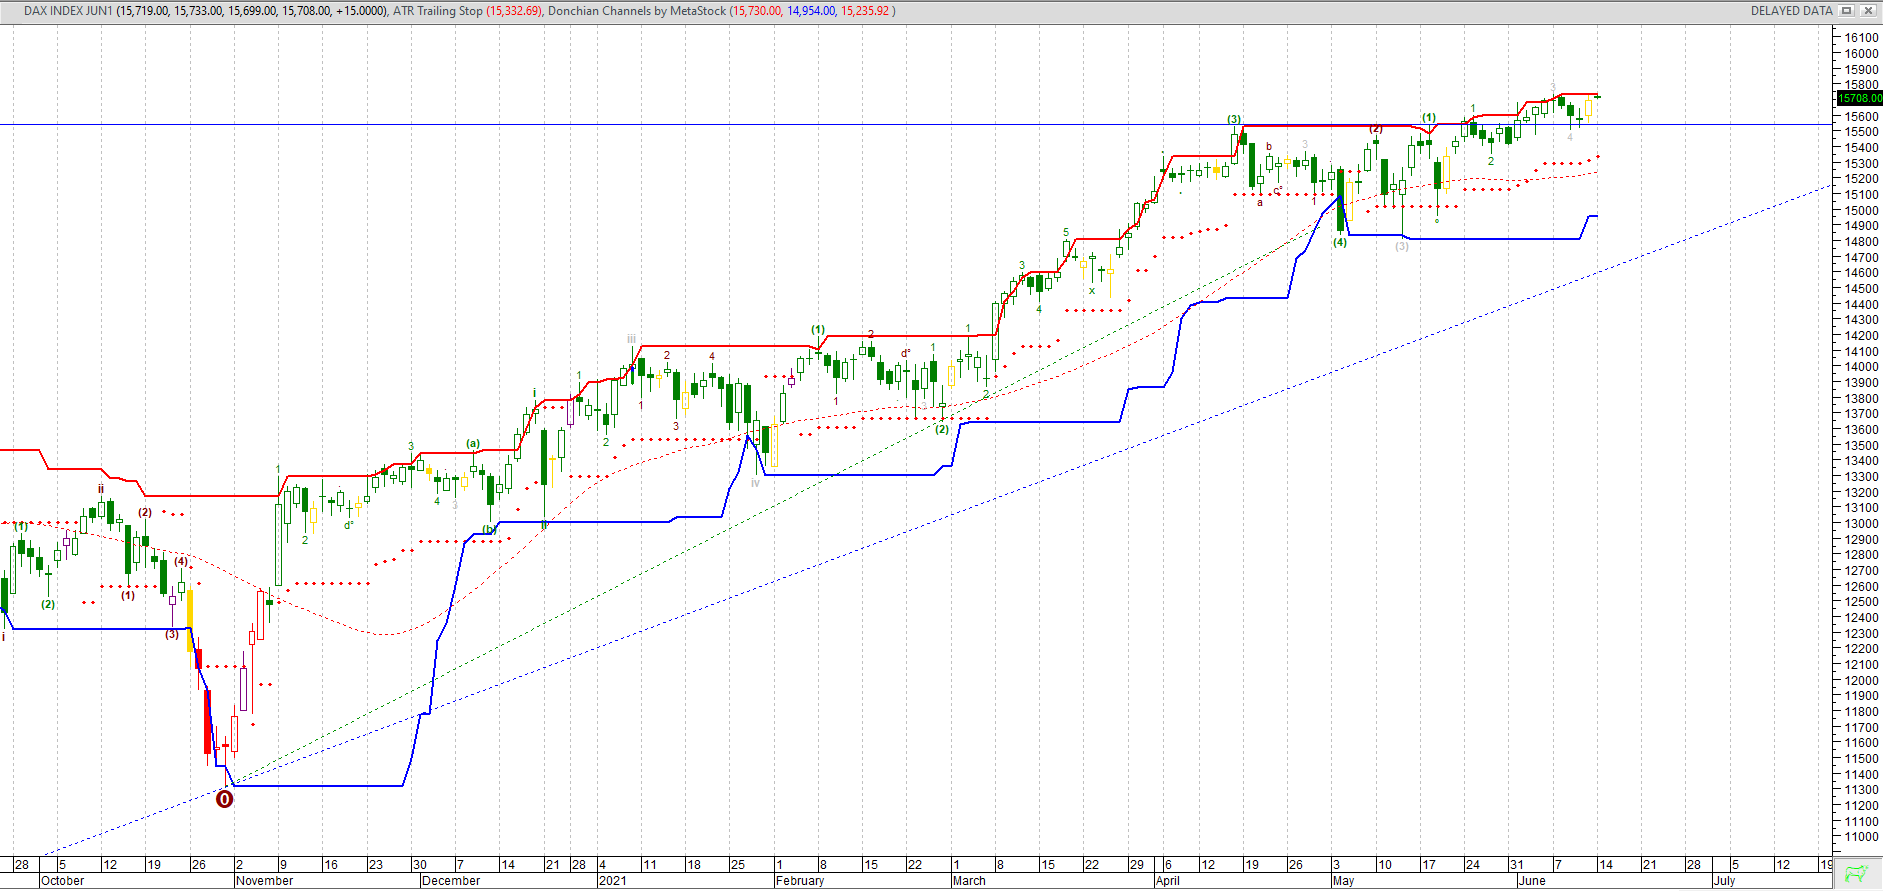Viewport: 1883px width, 891px height.
Task: Click the December month label on the date axis
Action: tap(451, 881)
